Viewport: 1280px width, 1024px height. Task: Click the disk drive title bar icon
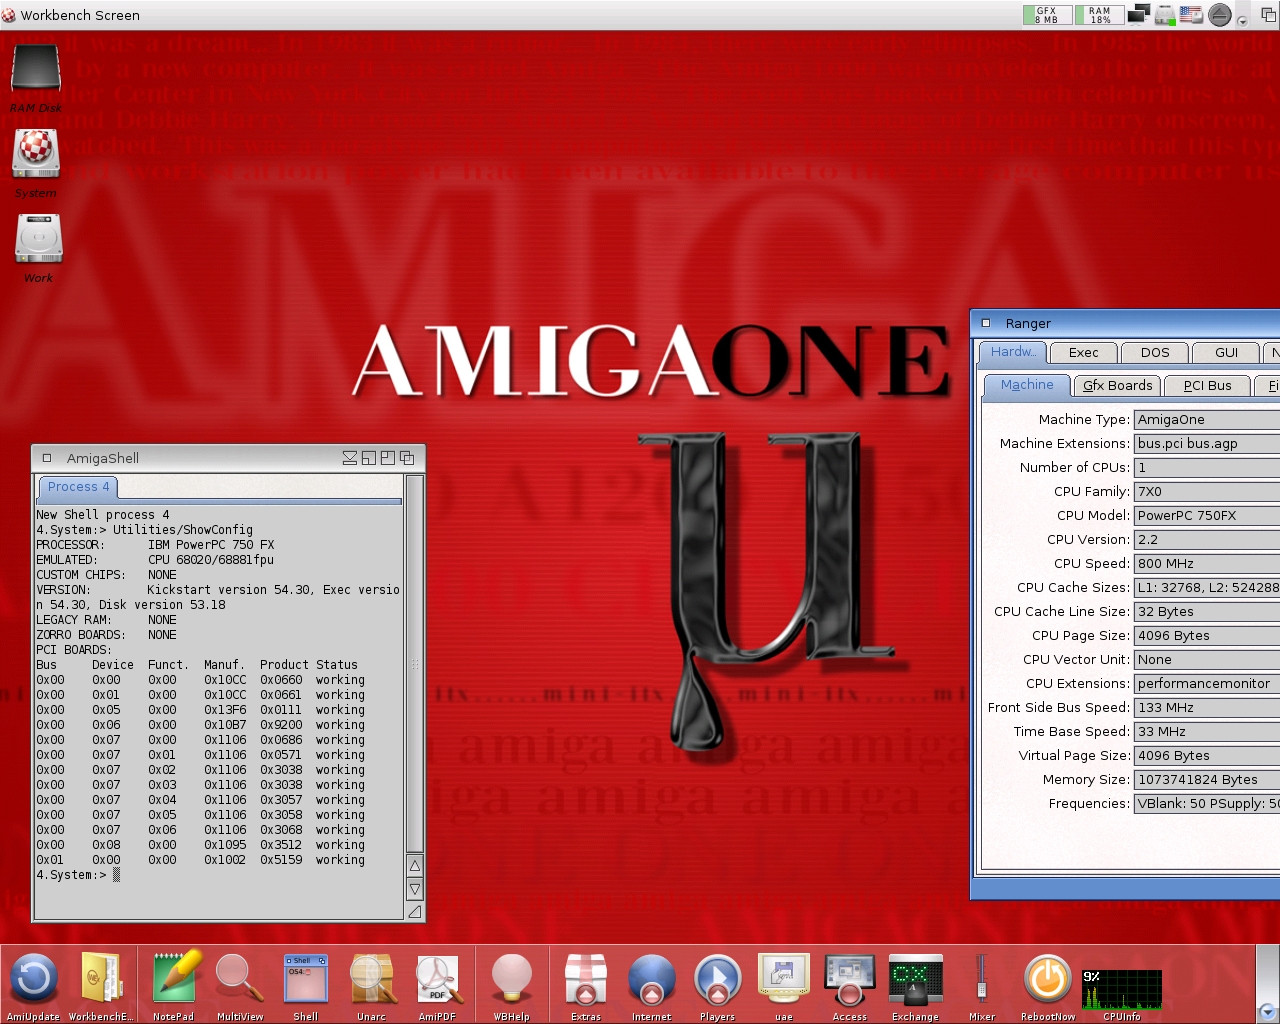tap(1165, 15)
